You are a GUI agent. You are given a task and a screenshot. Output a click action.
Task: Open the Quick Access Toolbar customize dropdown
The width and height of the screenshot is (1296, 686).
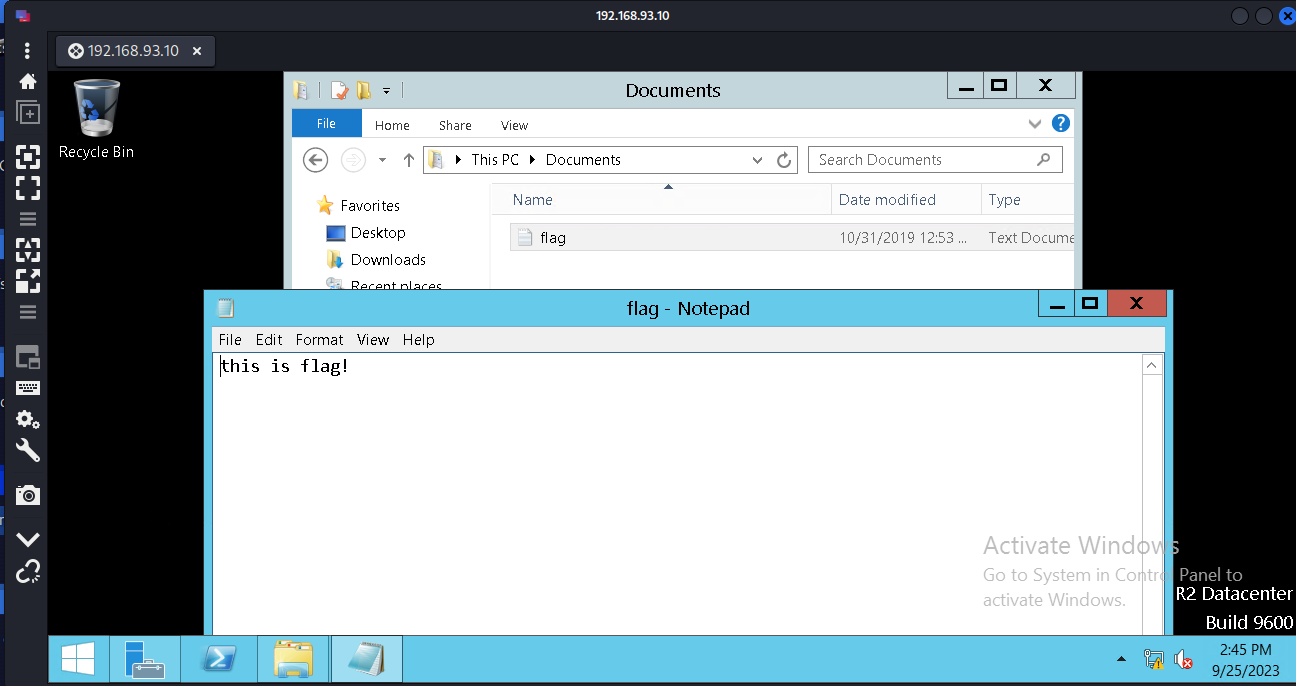point(386,91)
